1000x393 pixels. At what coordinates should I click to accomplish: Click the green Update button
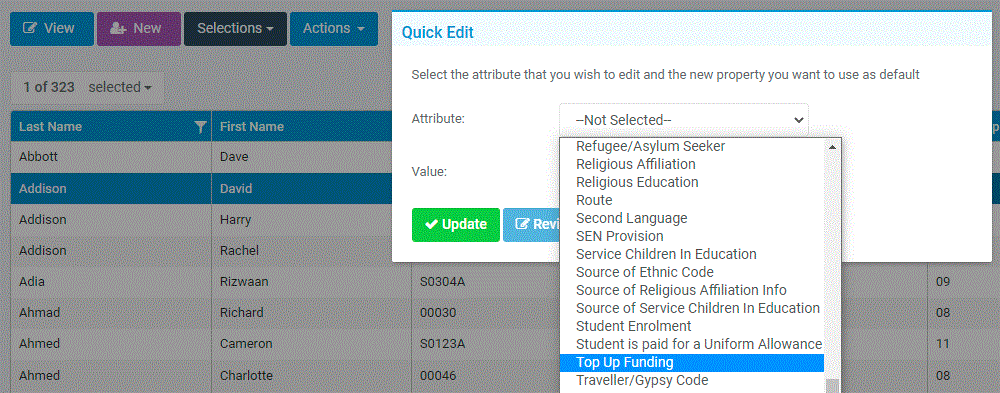[x=455, y=225]
